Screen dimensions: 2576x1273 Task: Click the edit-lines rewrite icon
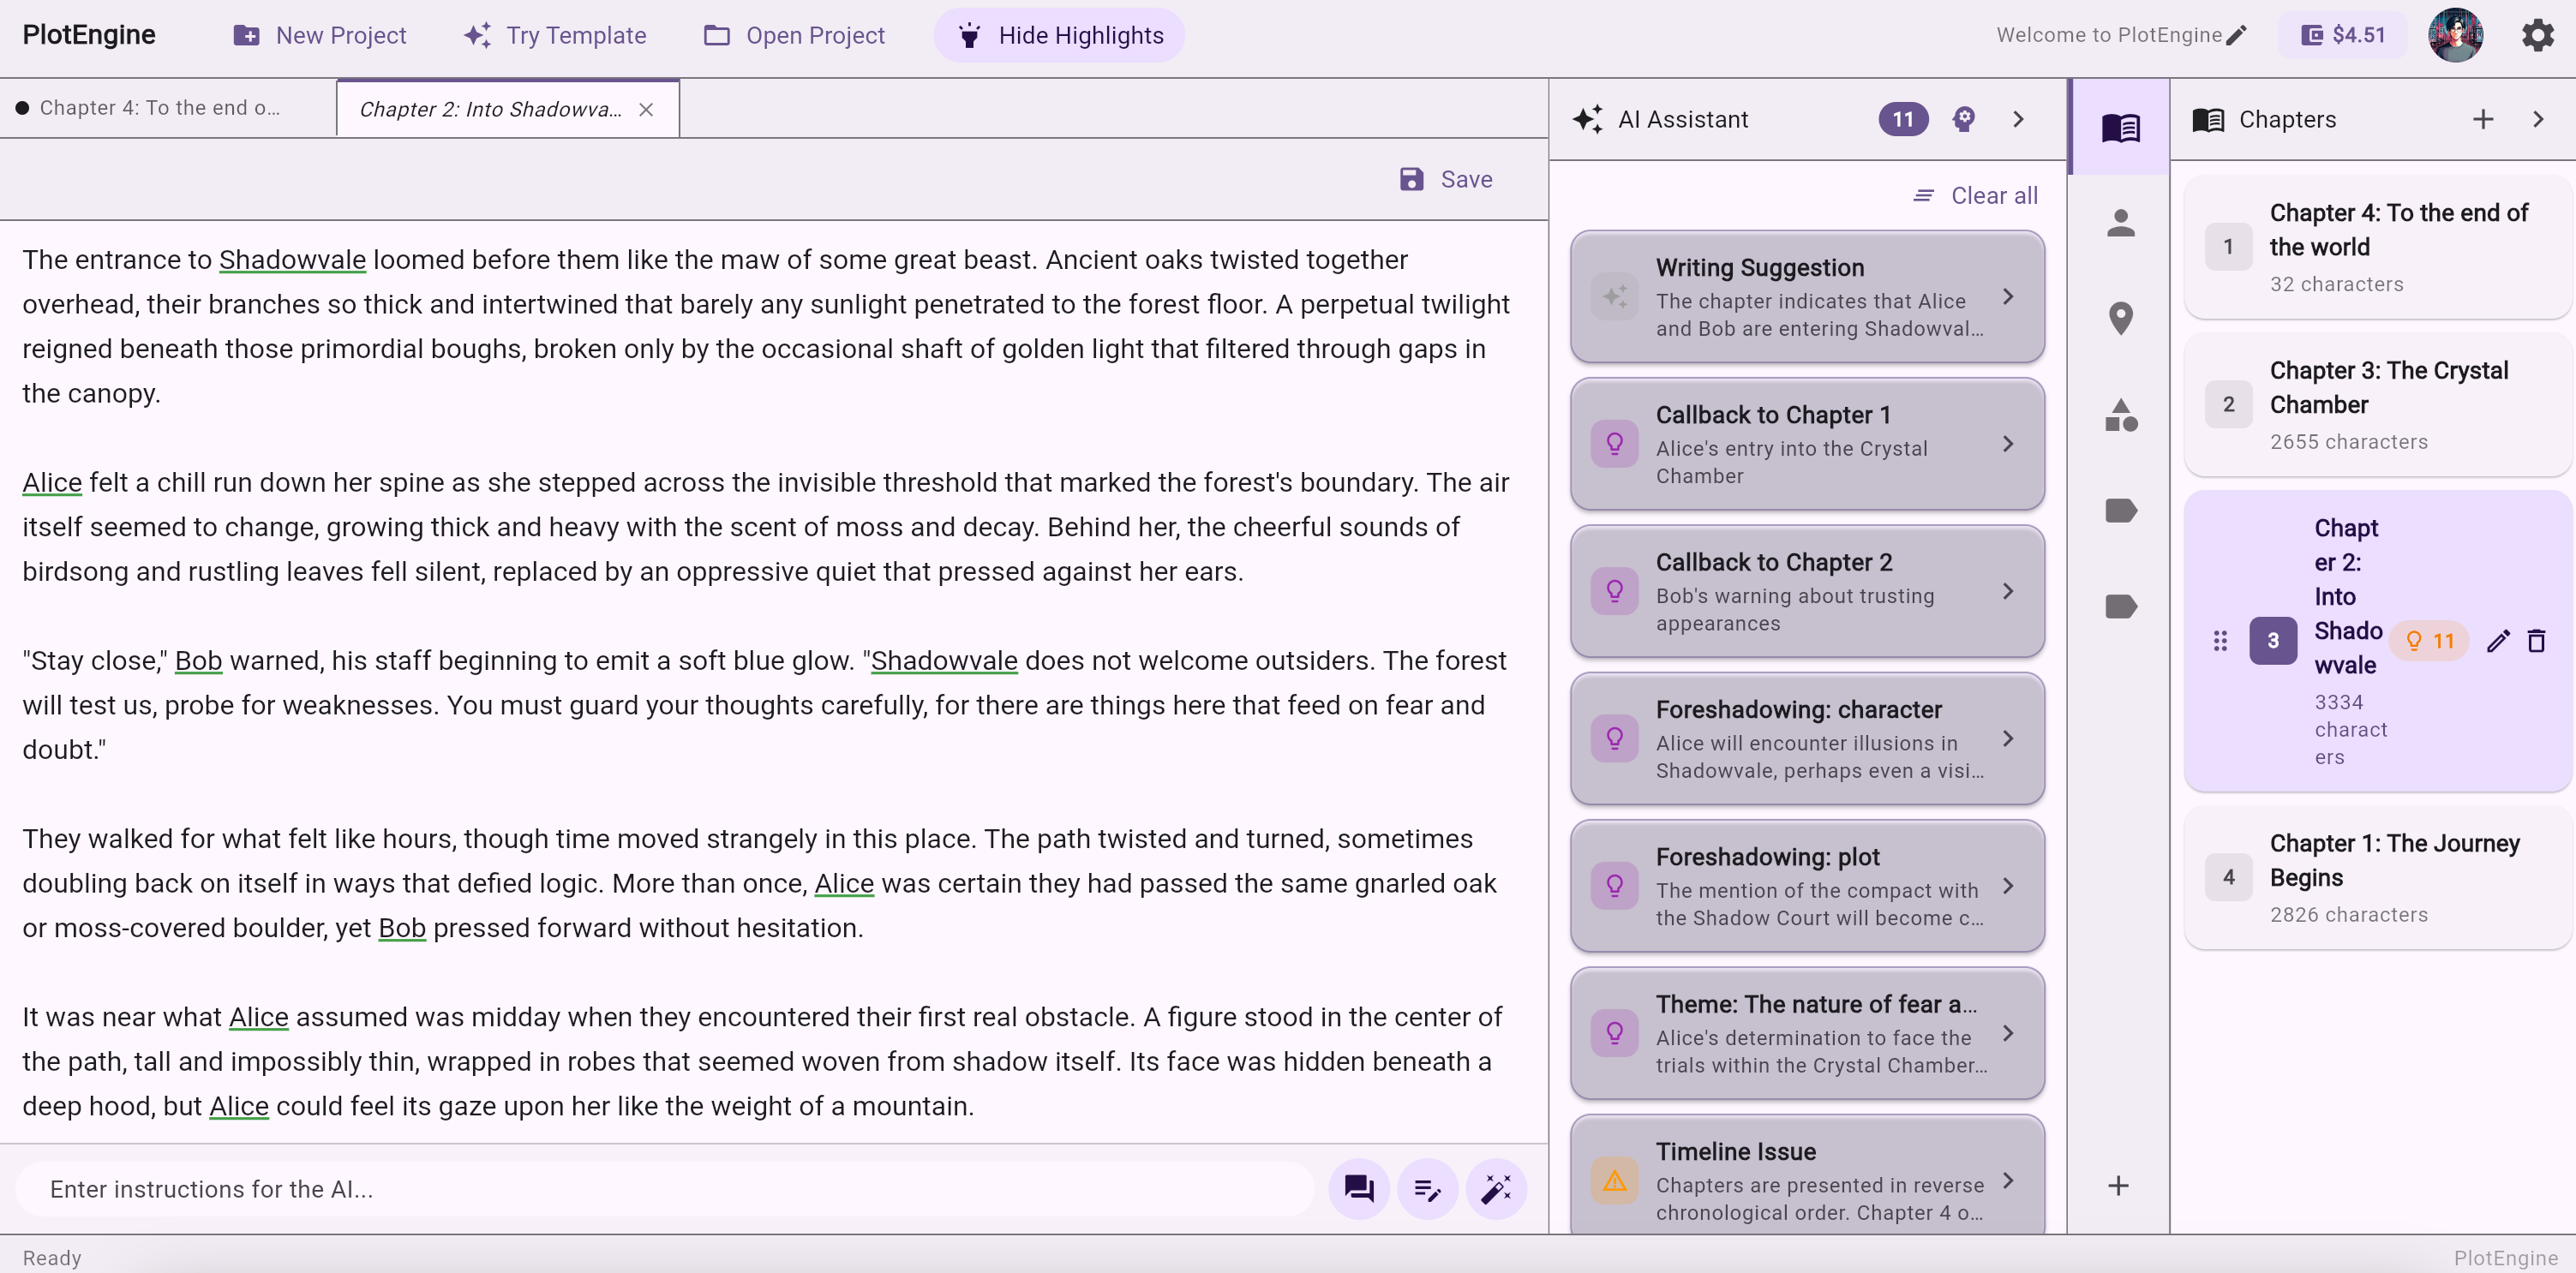1427,1188
